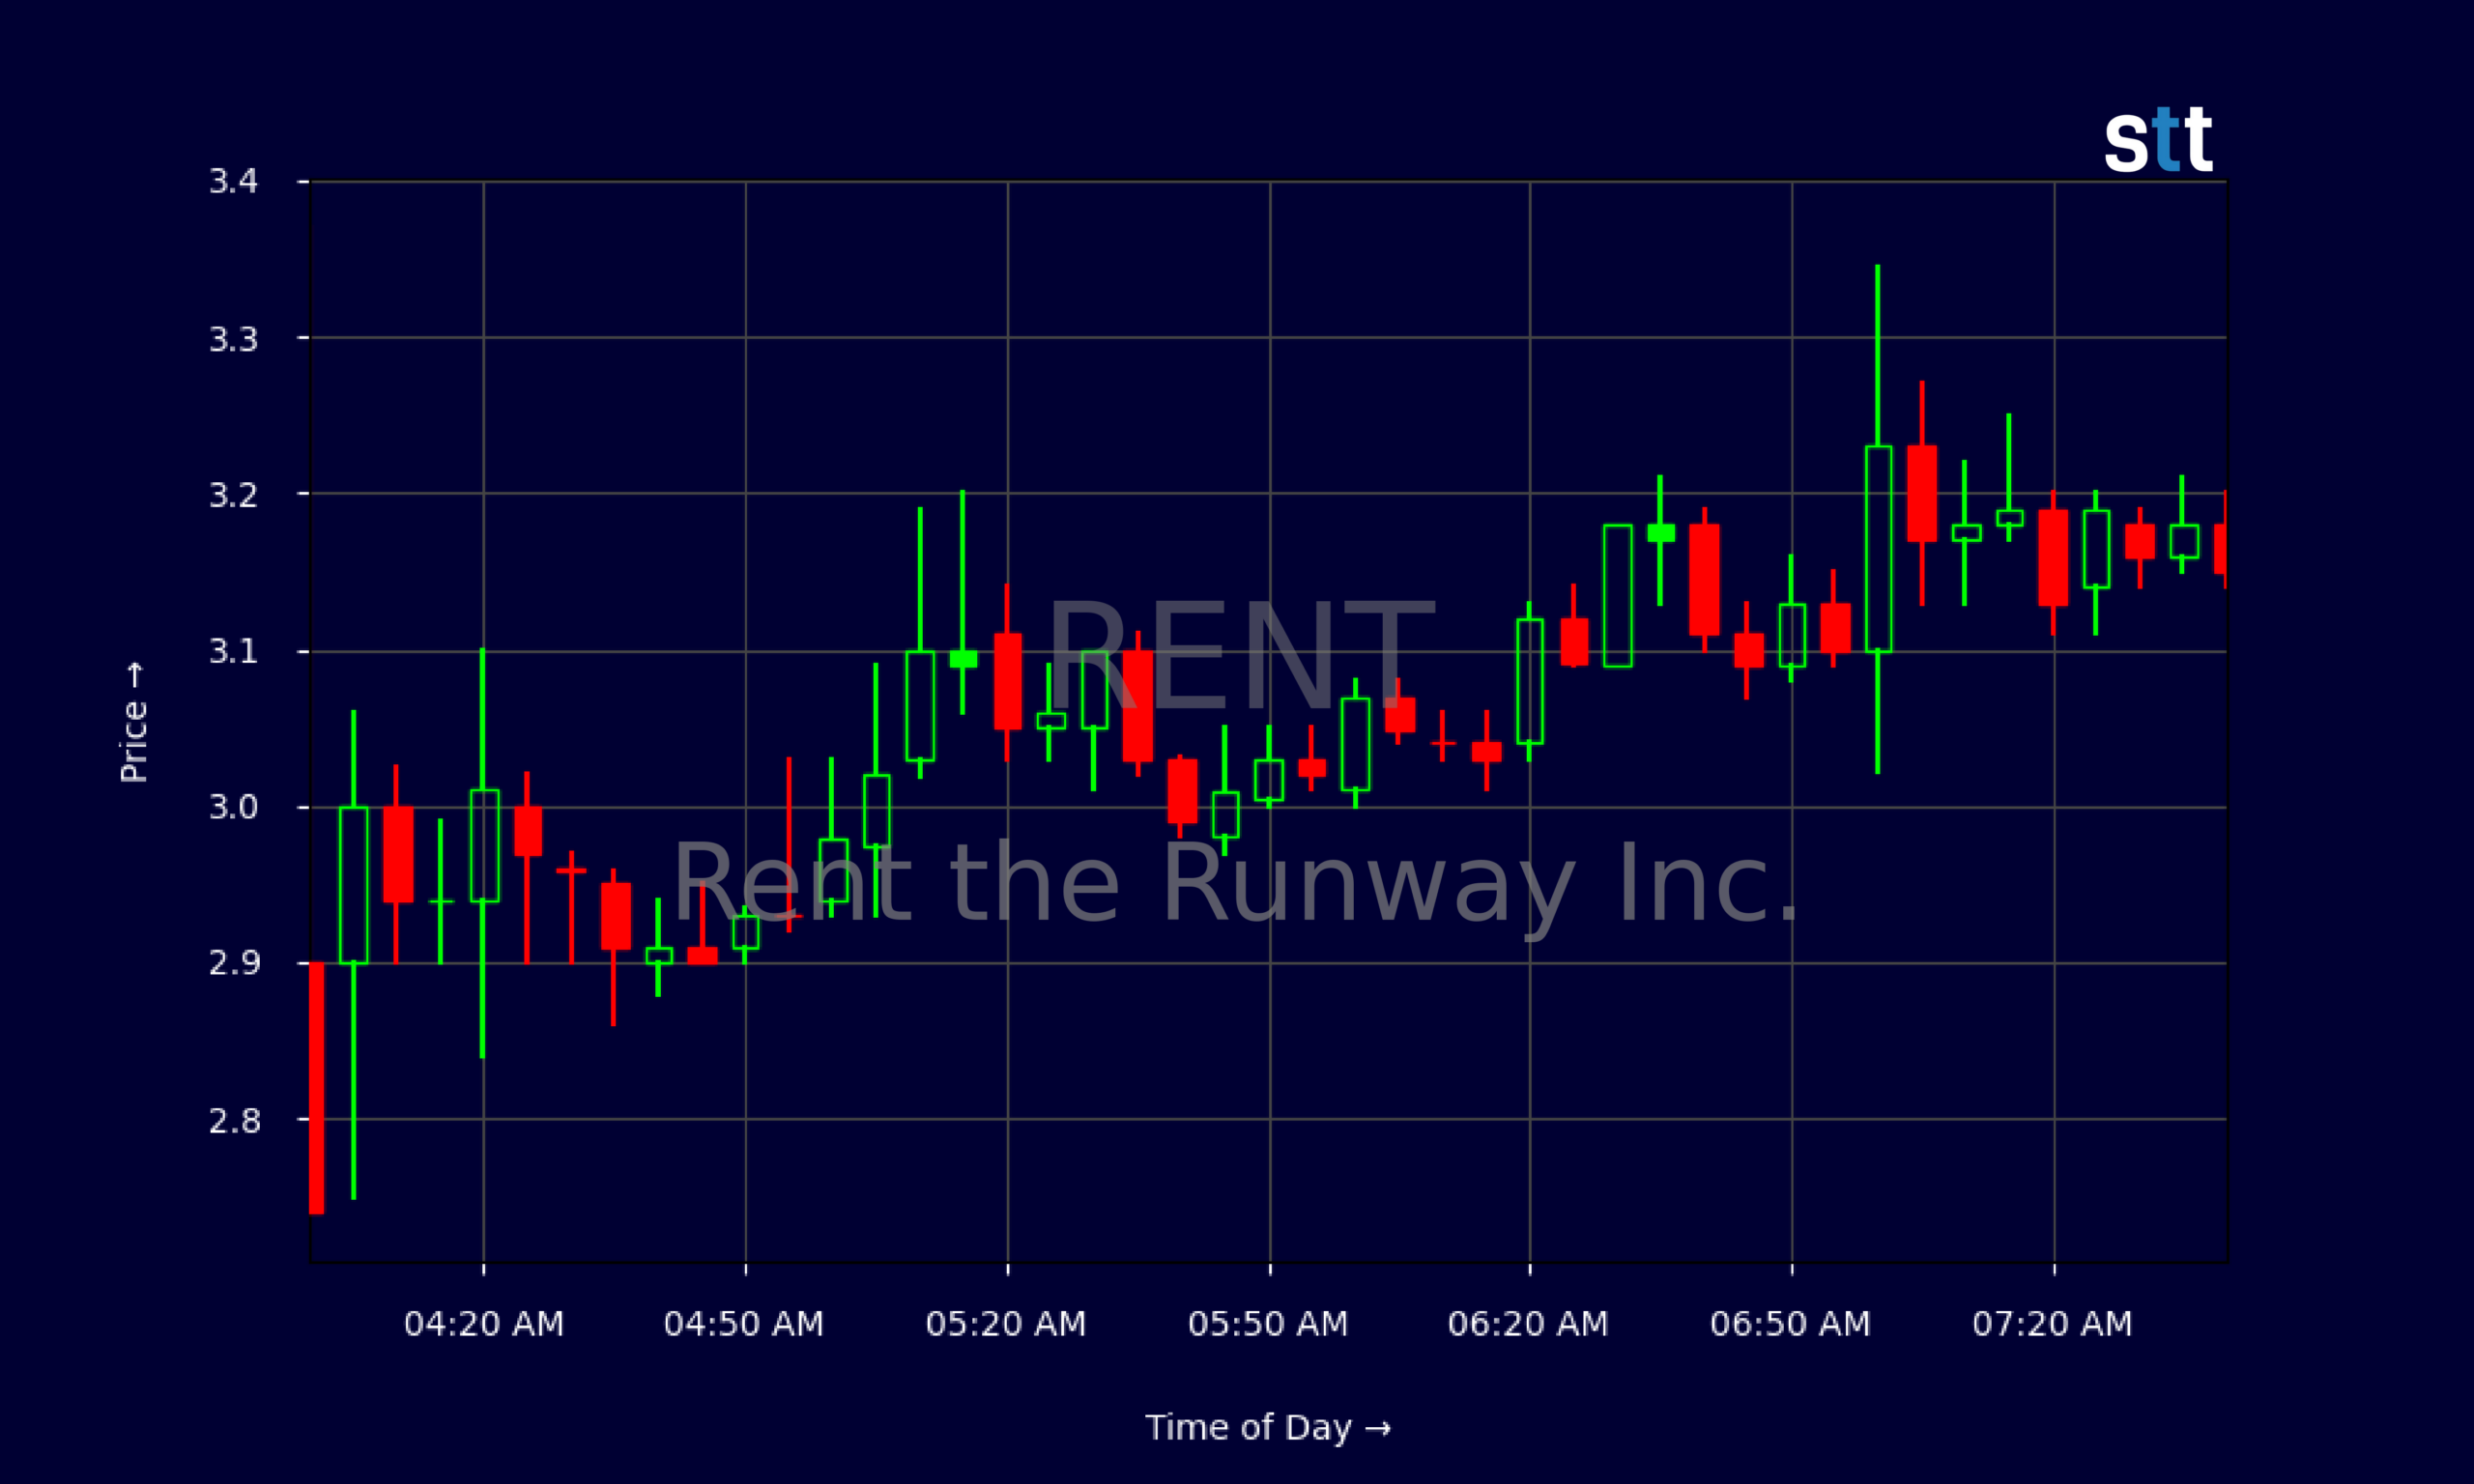Select the 05:50 AM time label

(x=1268, y=1324)
